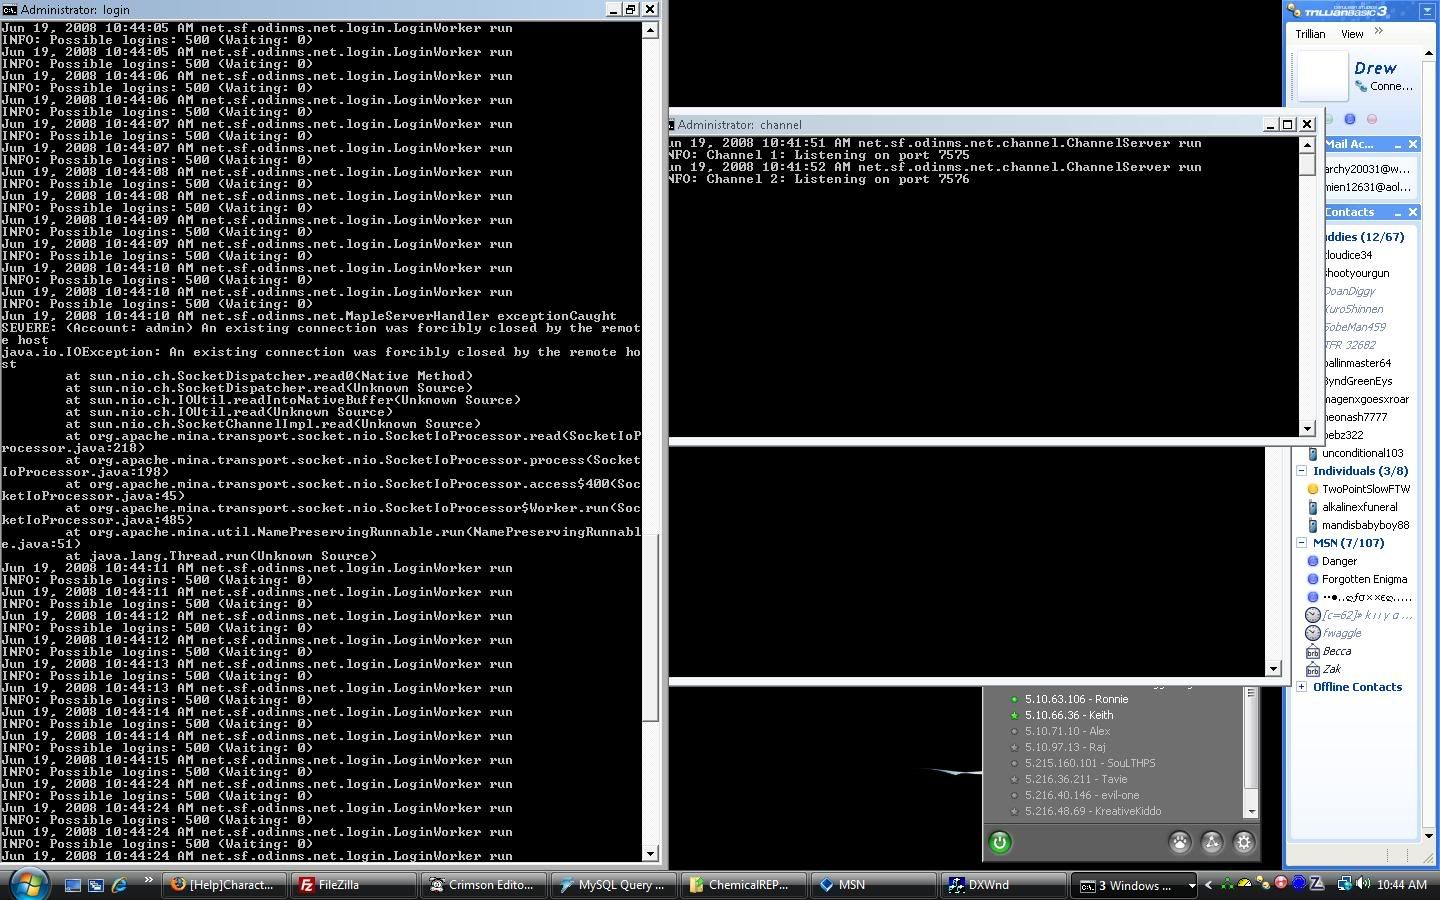Click login console scrollbar down arrow
1440x900 pixels.
[x=650, y=853]
